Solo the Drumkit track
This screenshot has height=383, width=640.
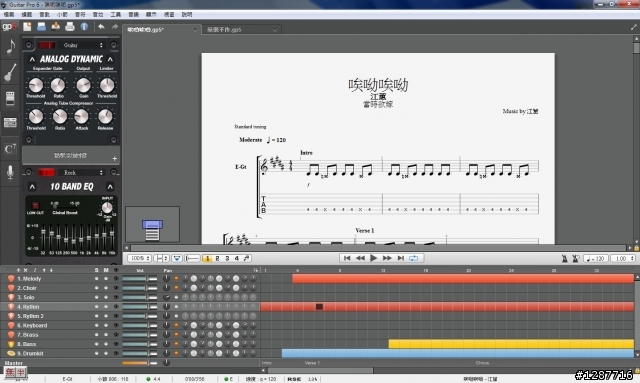coord(96,353)
